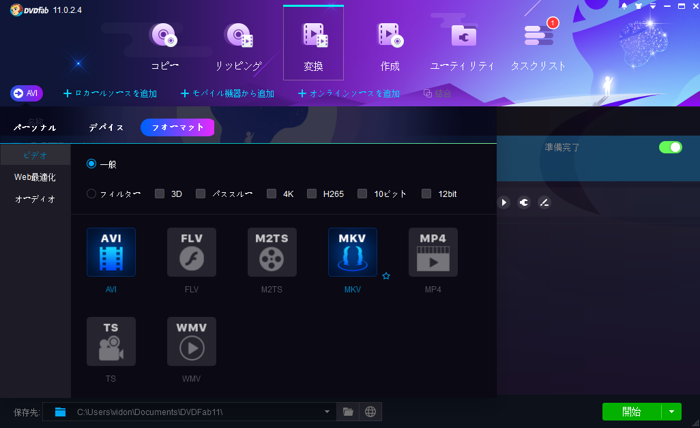Open the folder icon button right of the path

pos(348,411)
